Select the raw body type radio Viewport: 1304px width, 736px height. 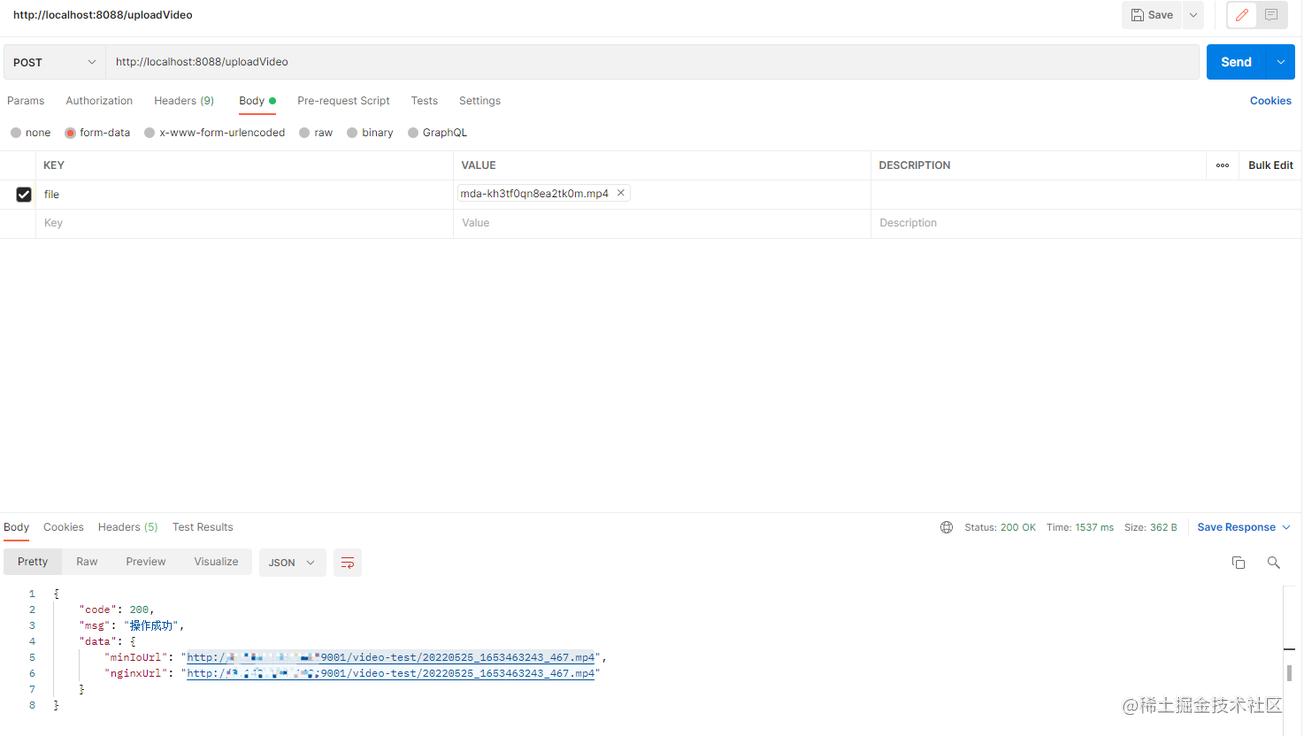[x=305, y=133]
